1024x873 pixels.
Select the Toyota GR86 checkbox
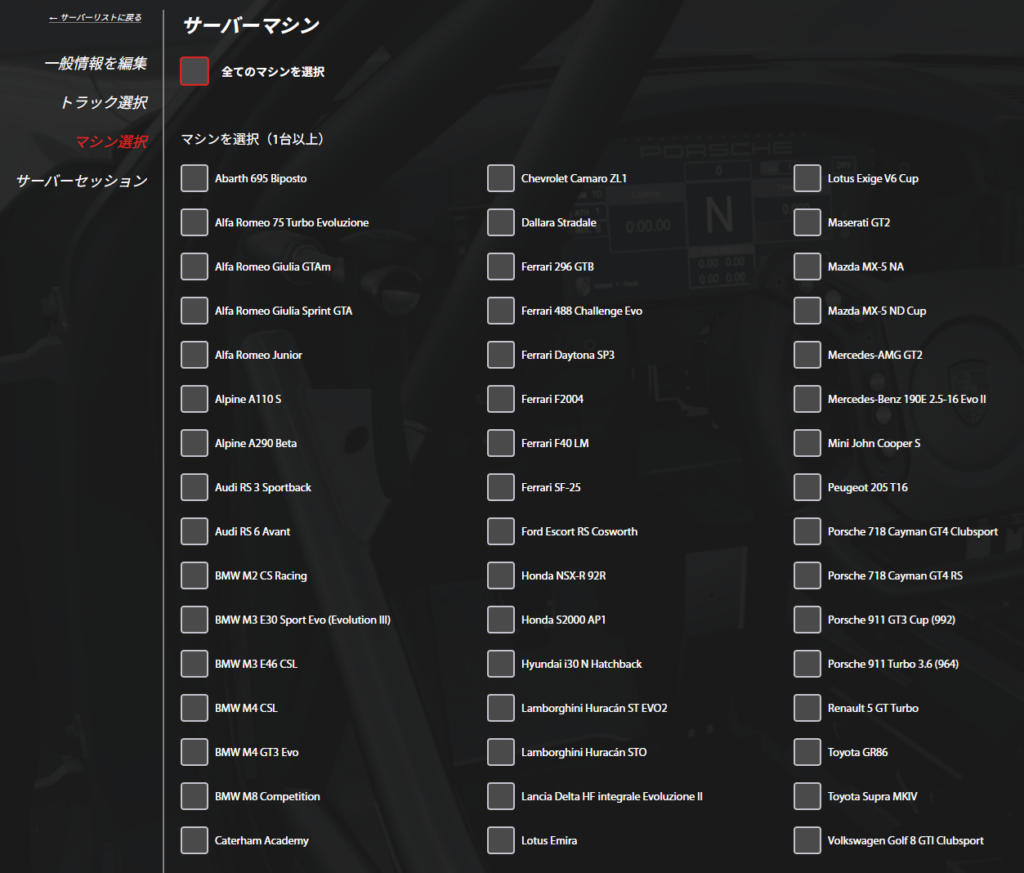[x=807, y=752]
